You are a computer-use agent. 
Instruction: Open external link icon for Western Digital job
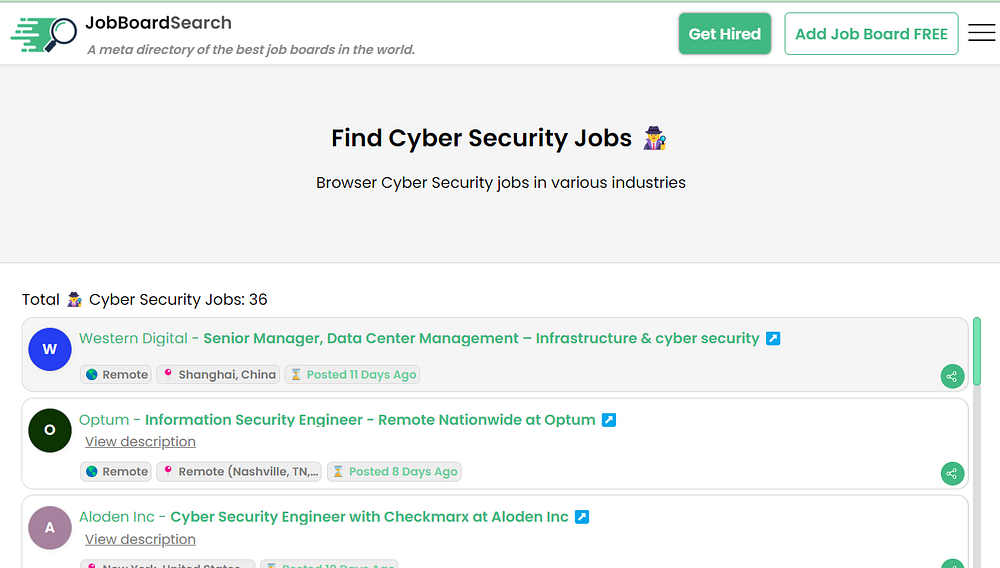point(773,339)
